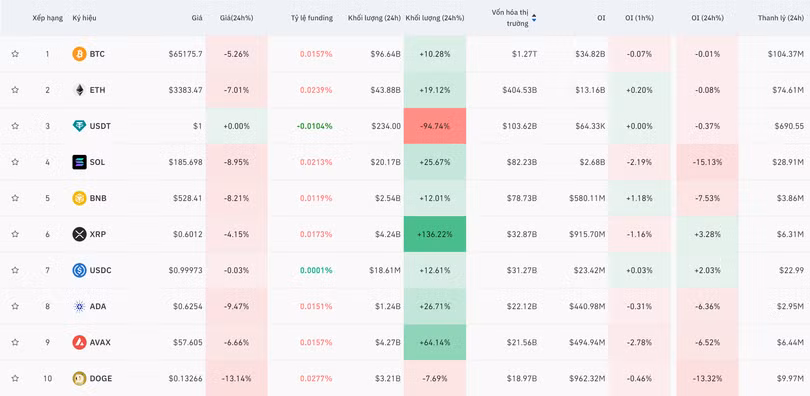Click BNB OI 1h change +1.18%
This screenshot has height=396, width=810.
click(639, 198)
